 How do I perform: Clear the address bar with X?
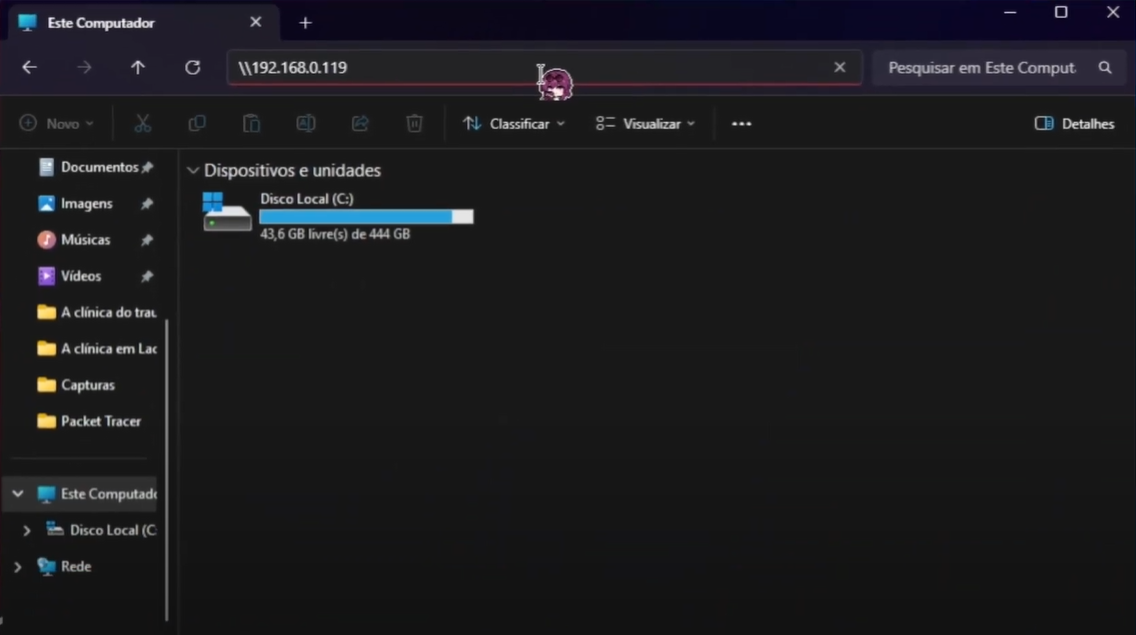tap(840, 67)
